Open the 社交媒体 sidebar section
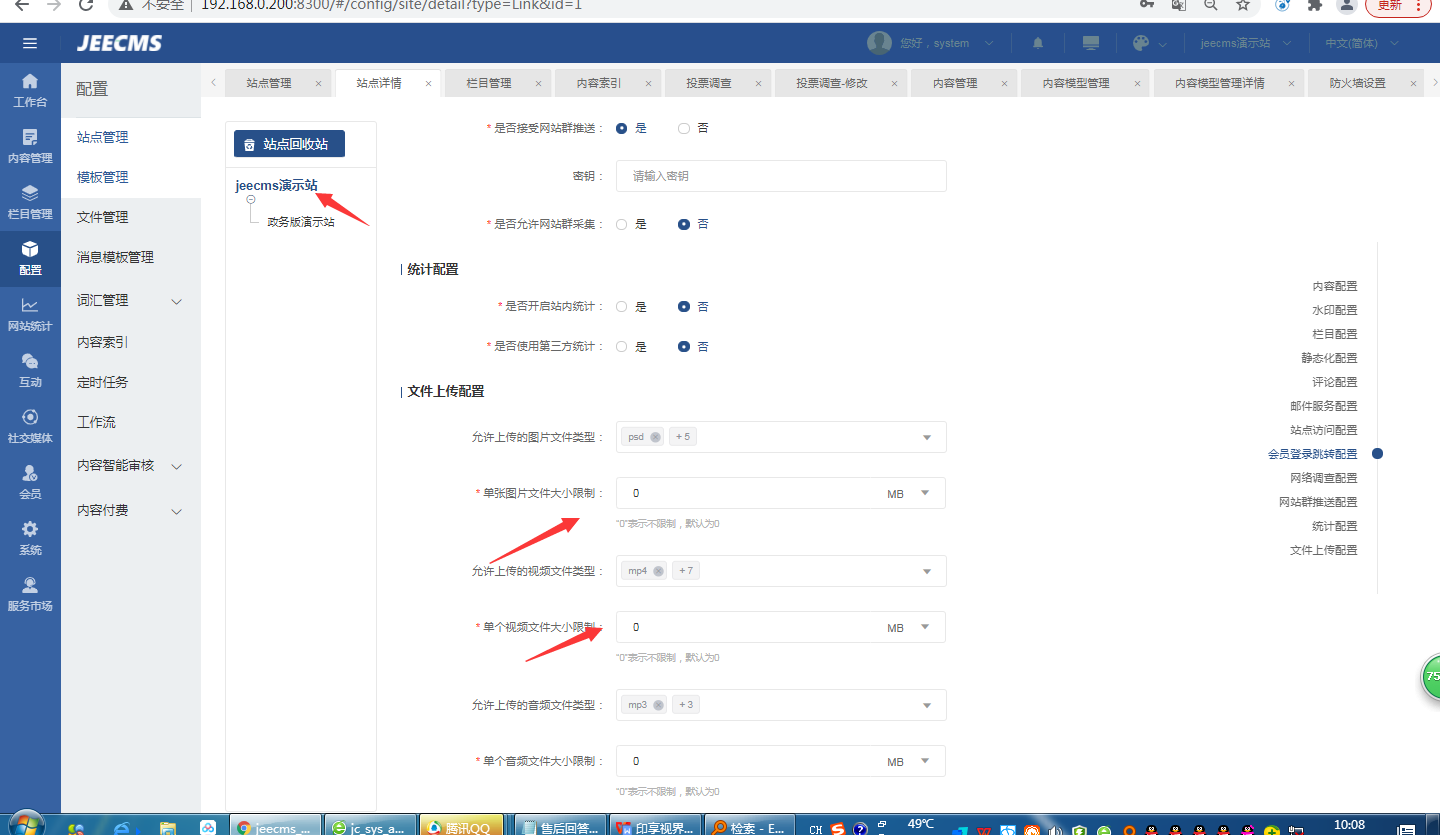 coord(30,425)
